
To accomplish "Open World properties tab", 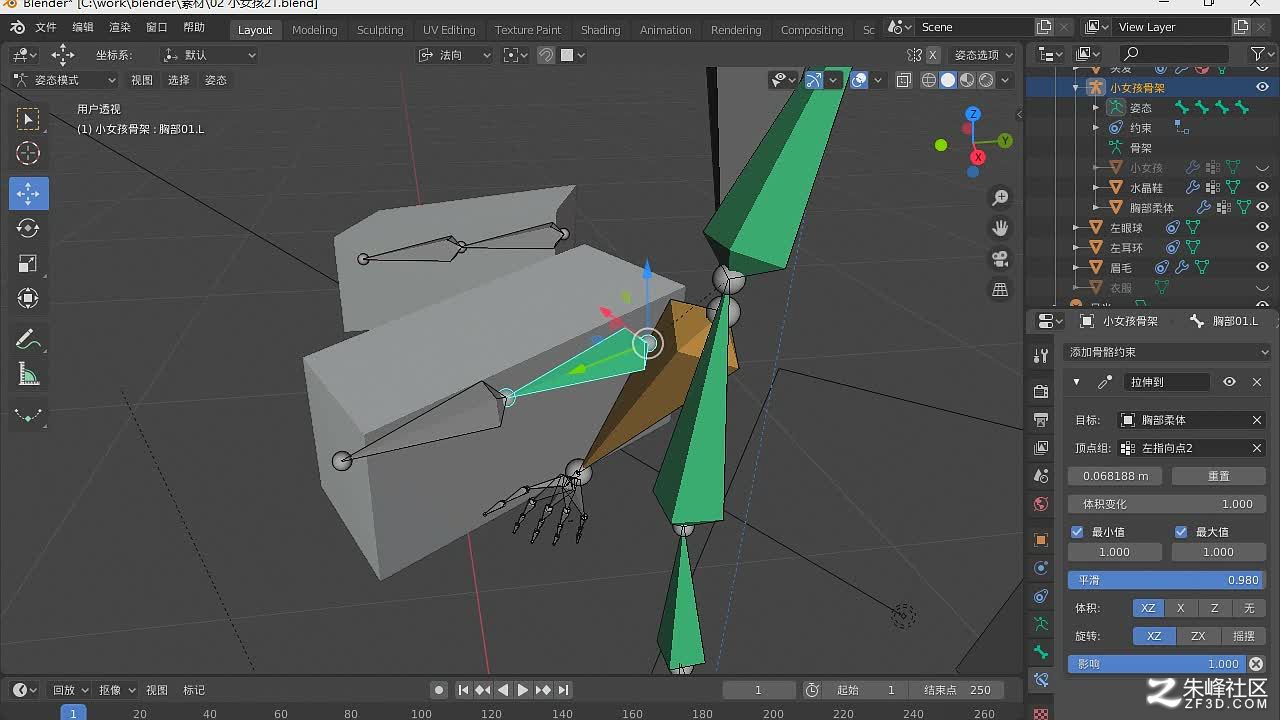I will pyautogui.click(x=1041, y=503).
